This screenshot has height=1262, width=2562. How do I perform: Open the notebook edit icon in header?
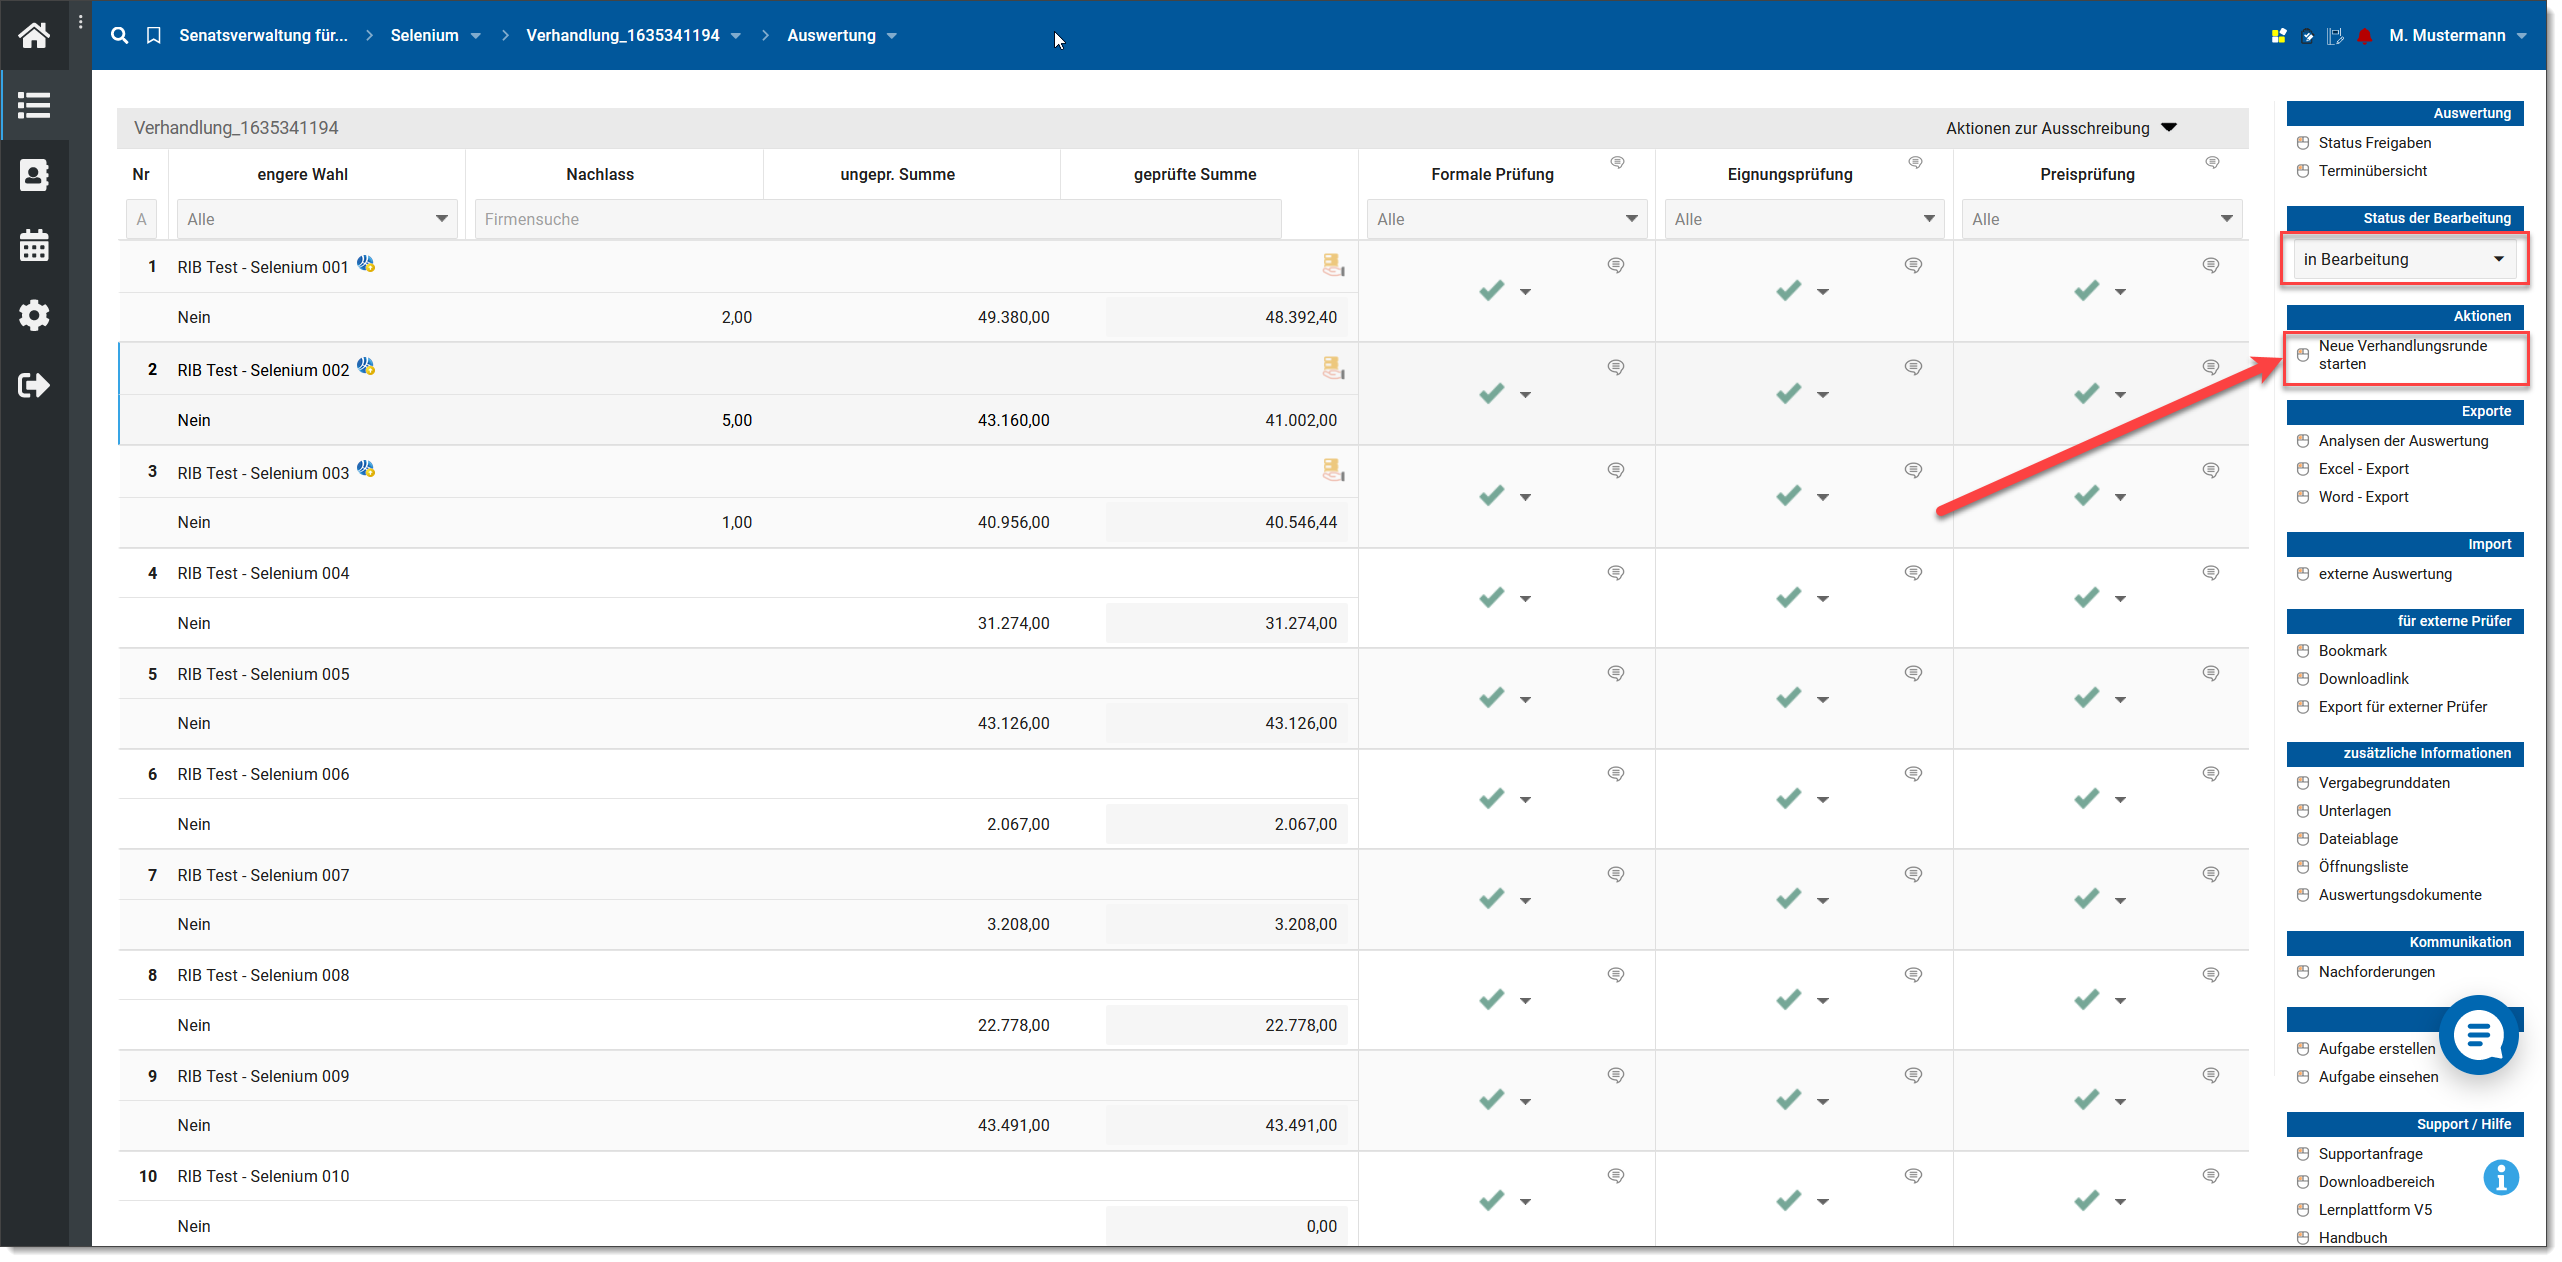pos(2335,36)
